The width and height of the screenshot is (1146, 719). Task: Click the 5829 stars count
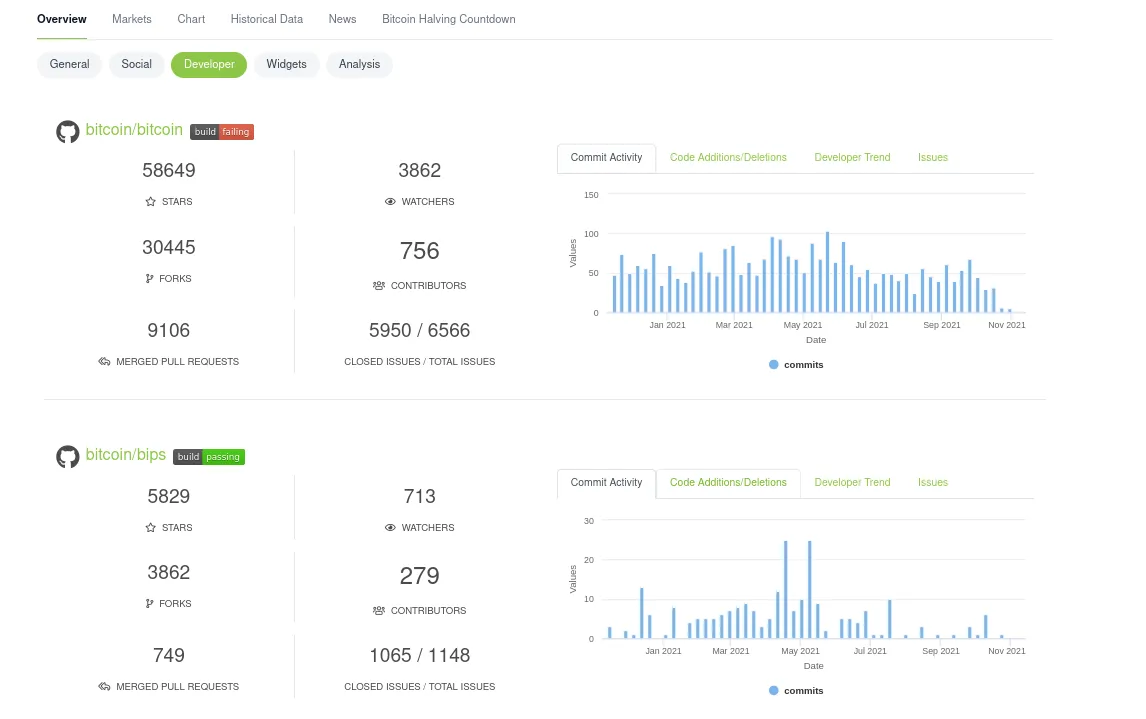tap(169, 496)
